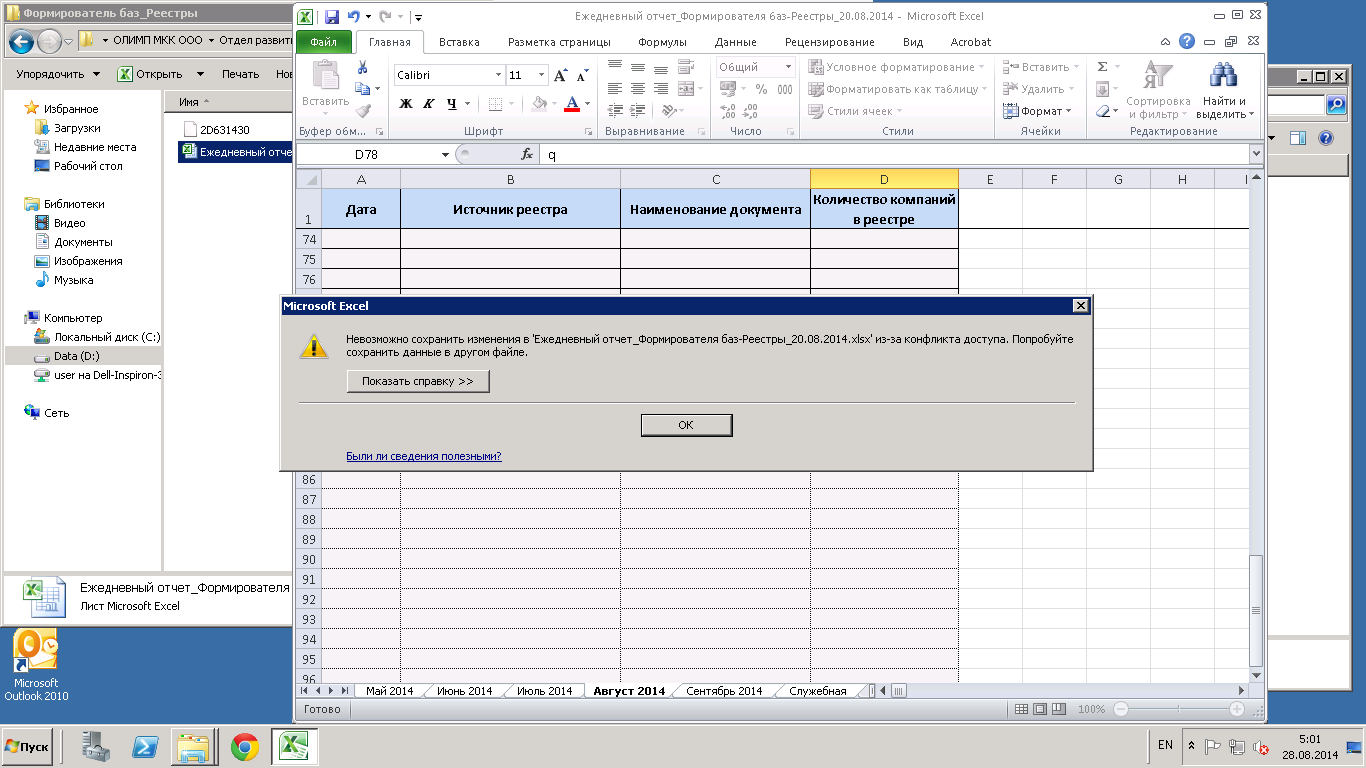Click the Align text left icon
The width and height of the screenshot is (1366, 768).
click(x=614, y=89)
